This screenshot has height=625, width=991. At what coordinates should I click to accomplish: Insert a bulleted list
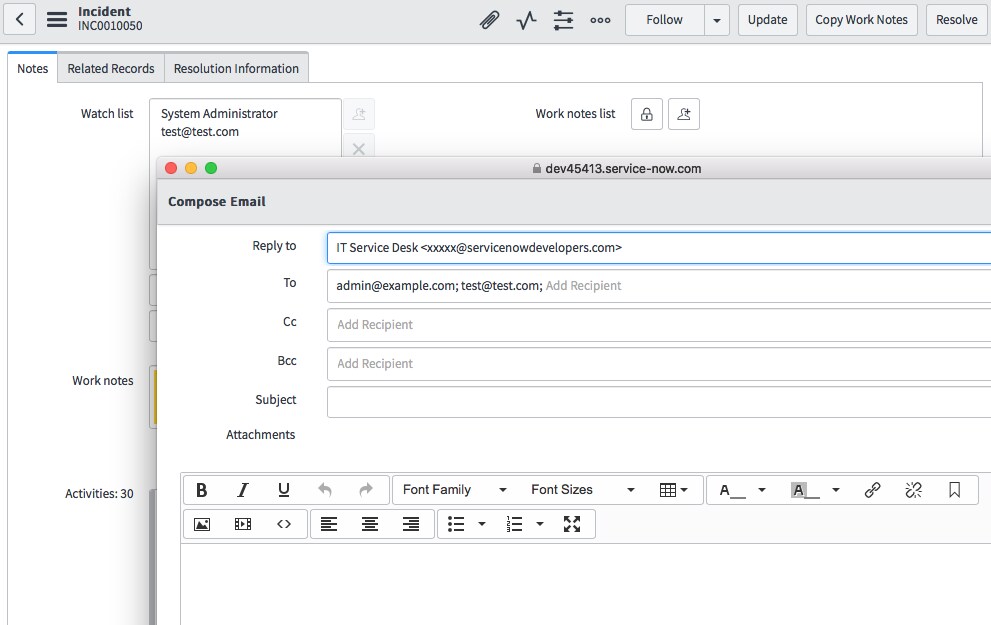click(x=456, y=524)
